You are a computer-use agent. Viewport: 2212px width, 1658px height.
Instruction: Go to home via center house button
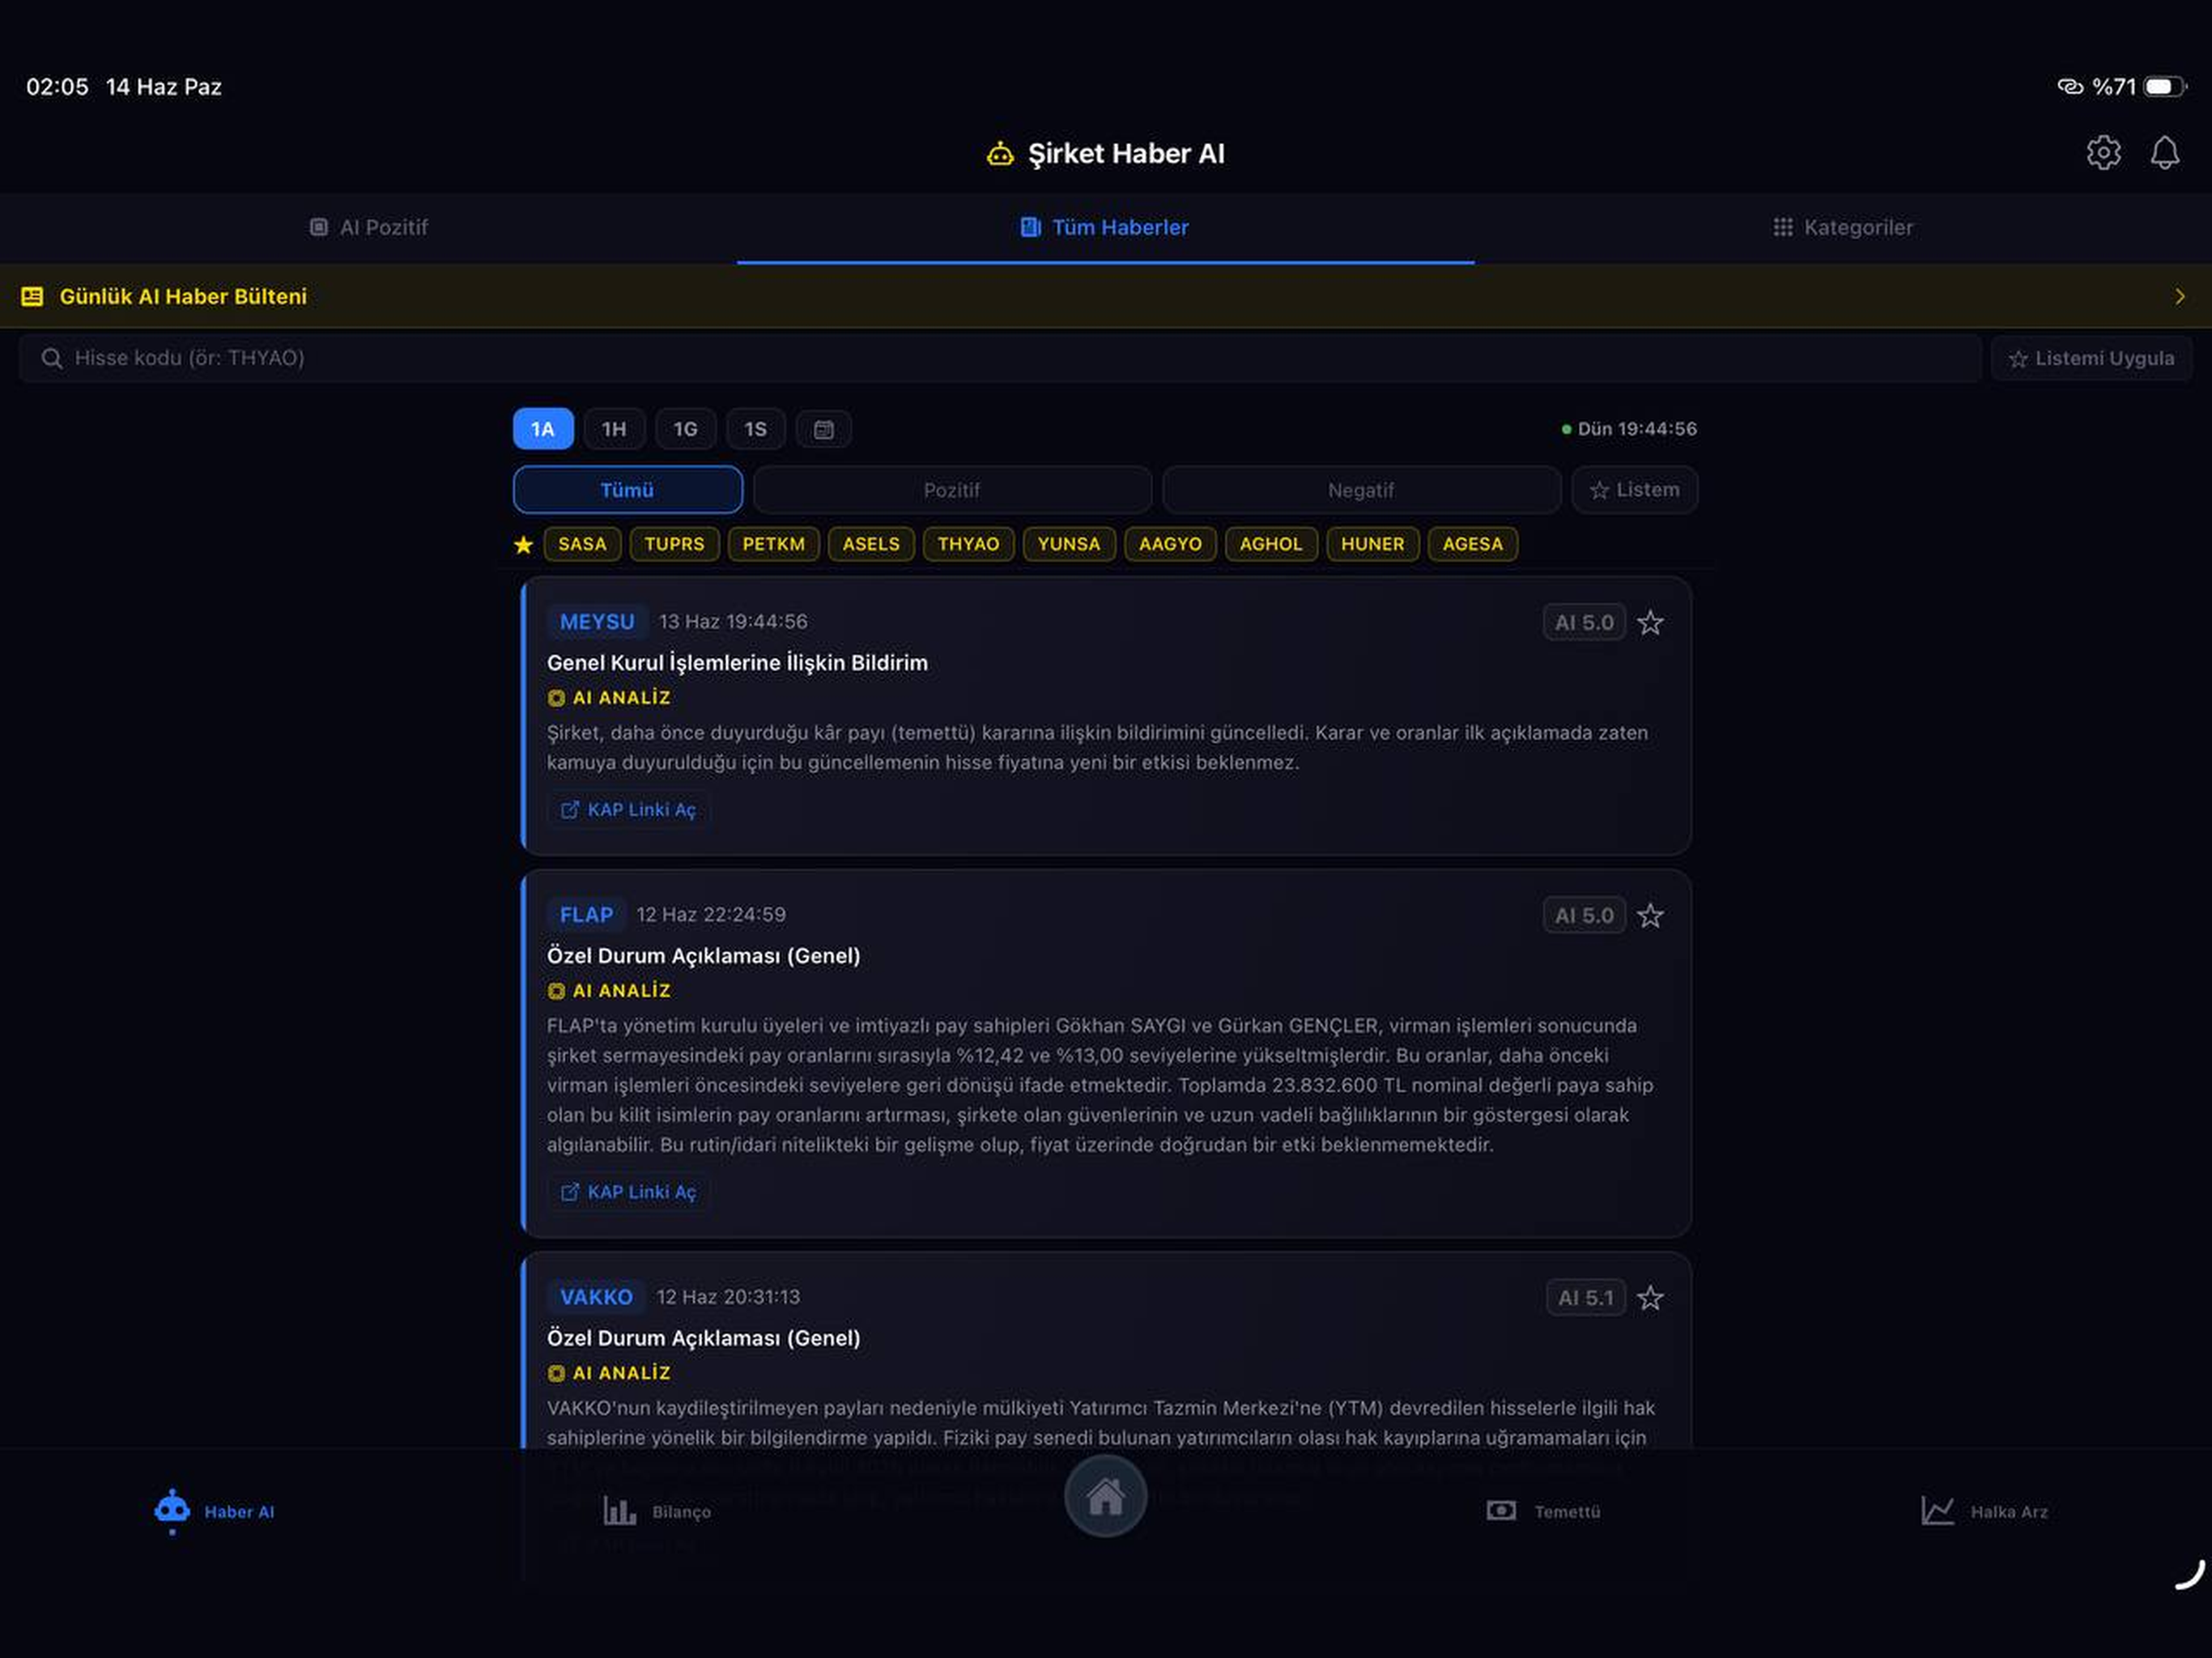point(1105,1496)
